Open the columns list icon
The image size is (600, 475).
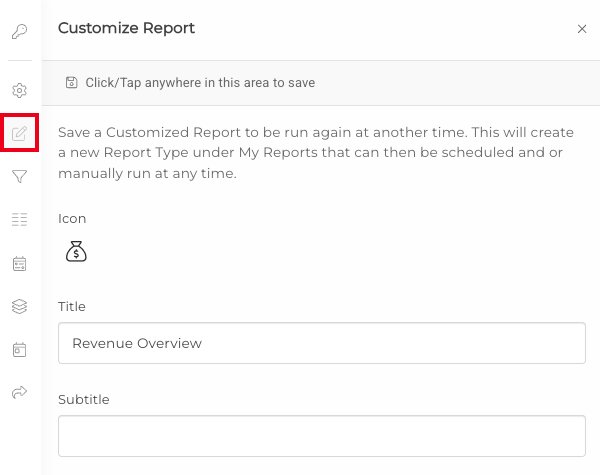pyautogui.click(x=19, y=219)
